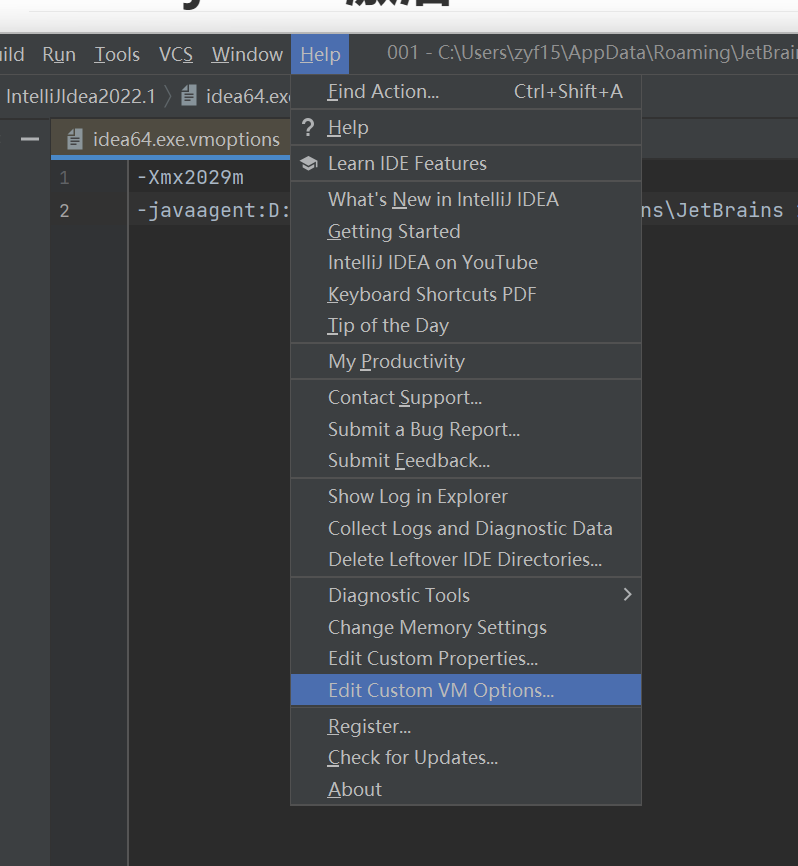The width and height of the screenshot is (798, 866).
Task: Click the question mark icon beside Help entry
Action: 308,128
